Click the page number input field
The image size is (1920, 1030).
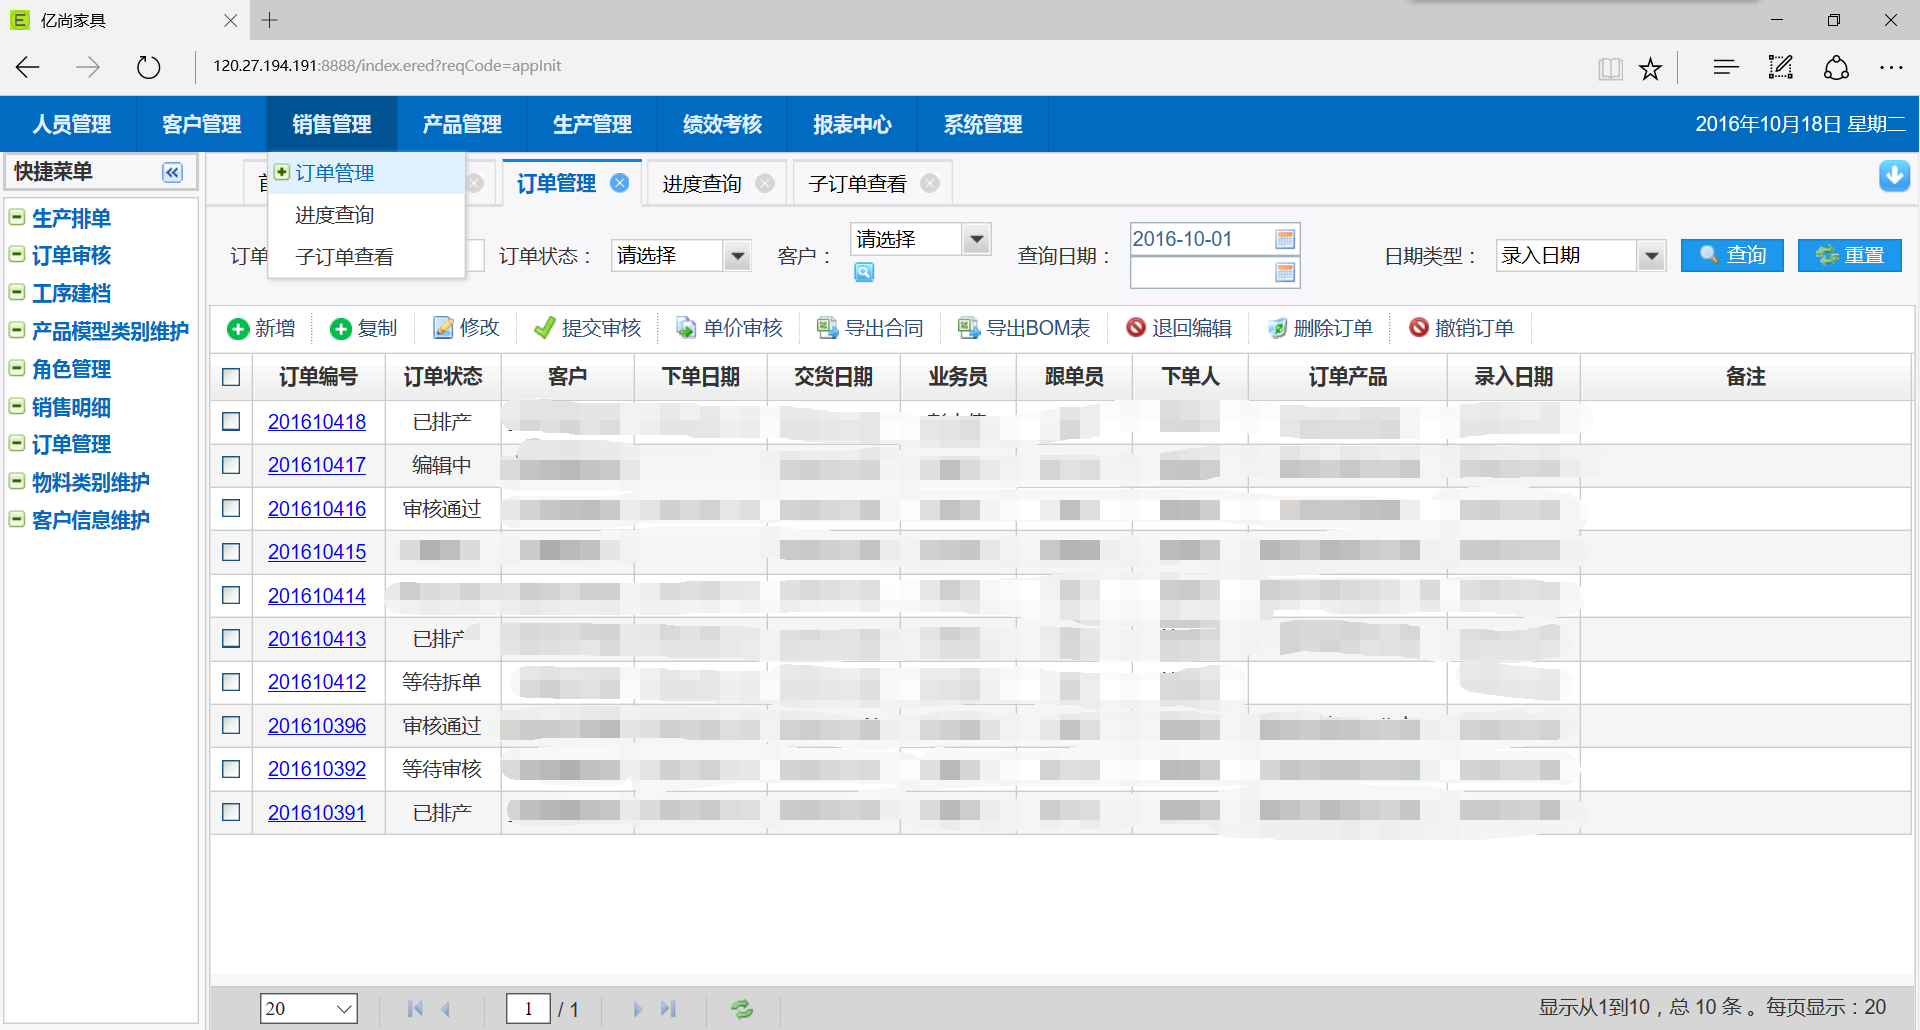coord(528,1009)
